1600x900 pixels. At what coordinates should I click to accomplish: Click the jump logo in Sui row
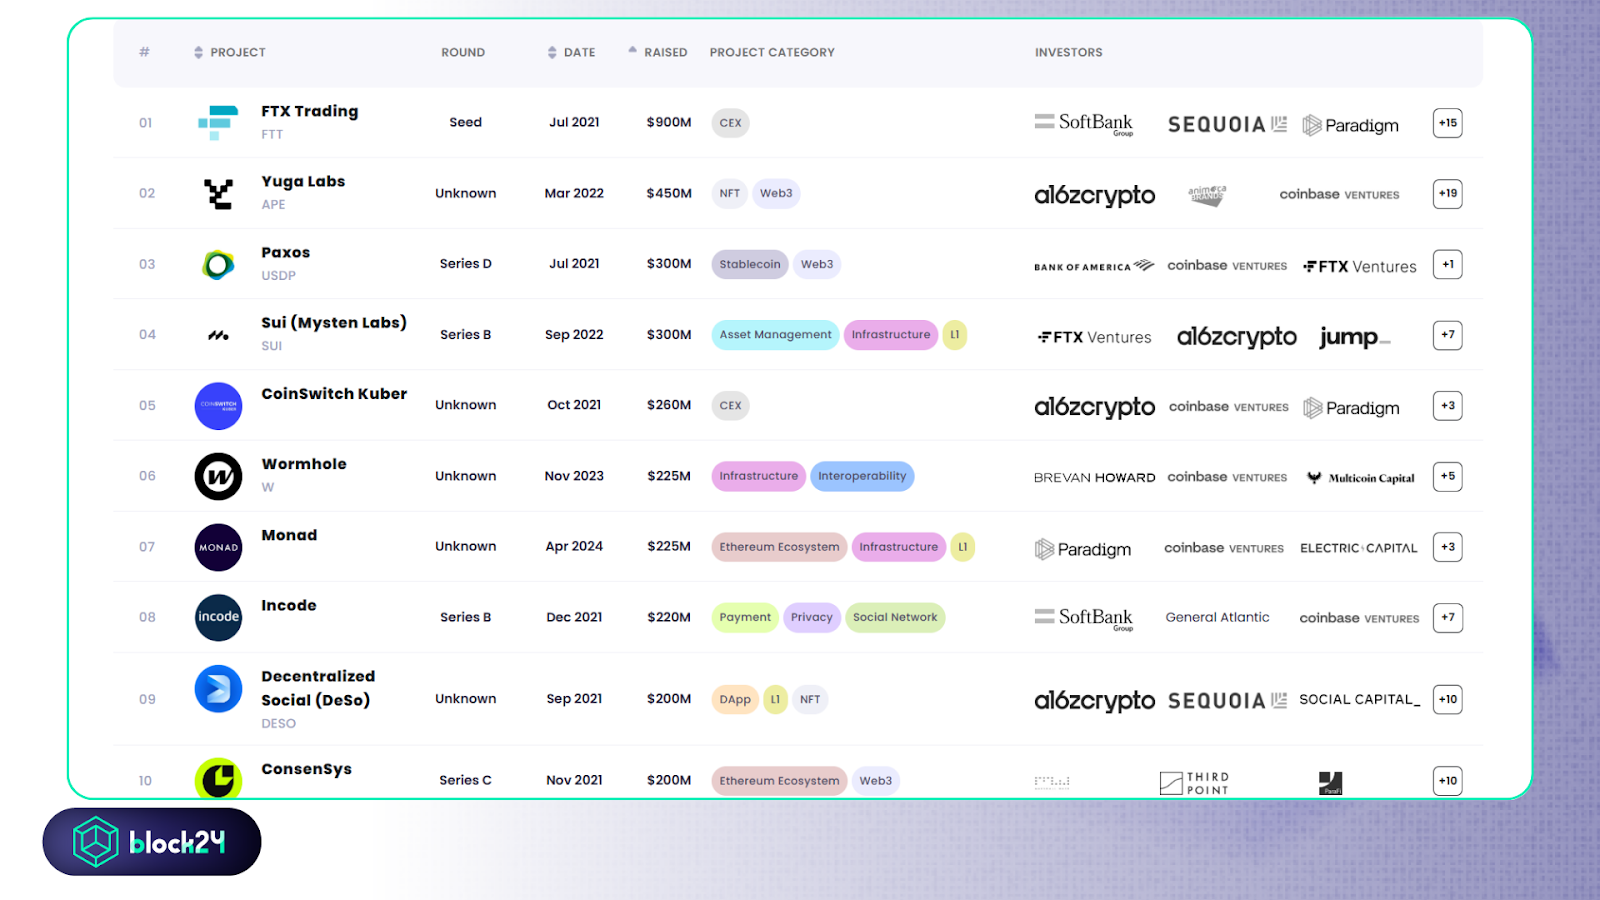(x=1354, y=337)
